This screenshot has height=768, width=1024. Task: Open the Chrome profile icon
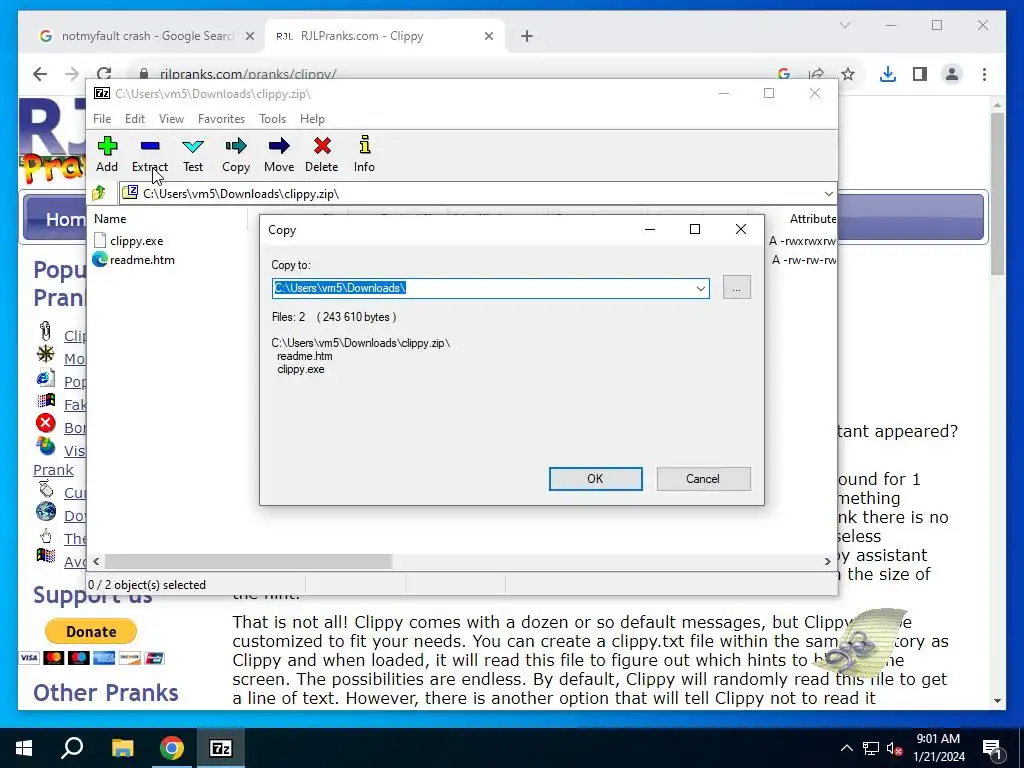coord(952,74)
